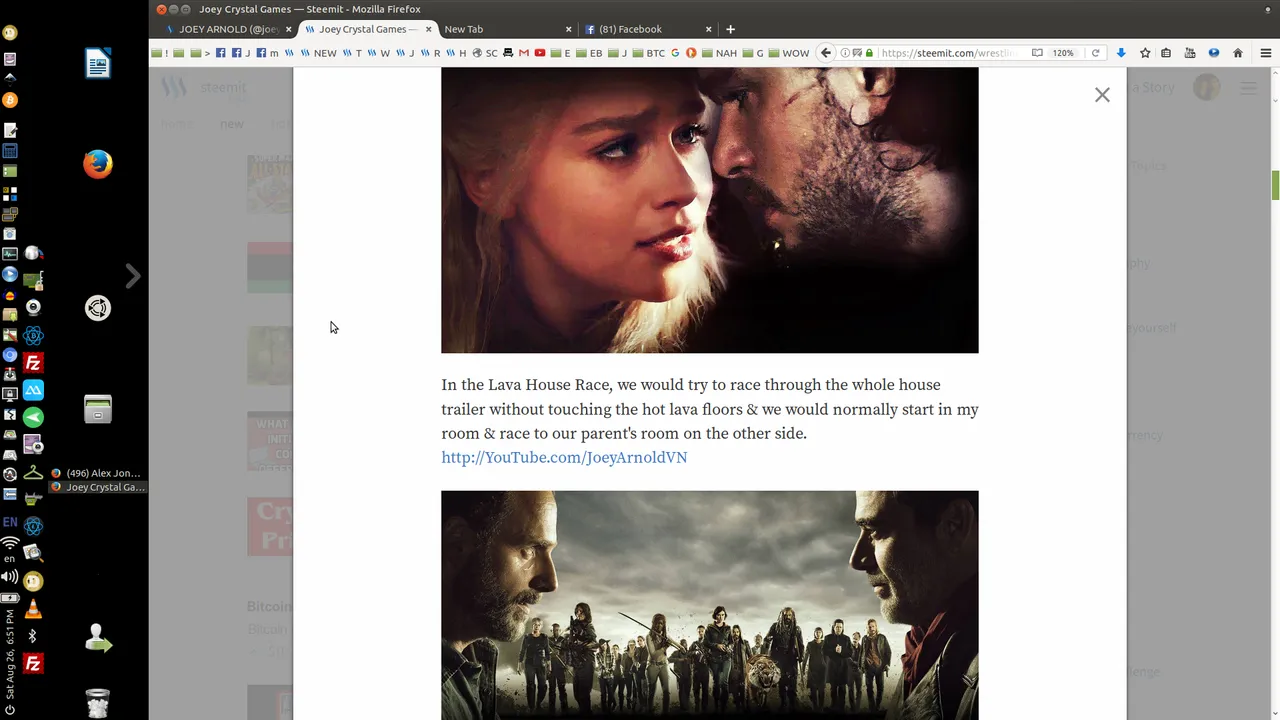Open the Ubuntu circle logo icon
Viewport: 1280px width, 720px height.
(98, 308)
